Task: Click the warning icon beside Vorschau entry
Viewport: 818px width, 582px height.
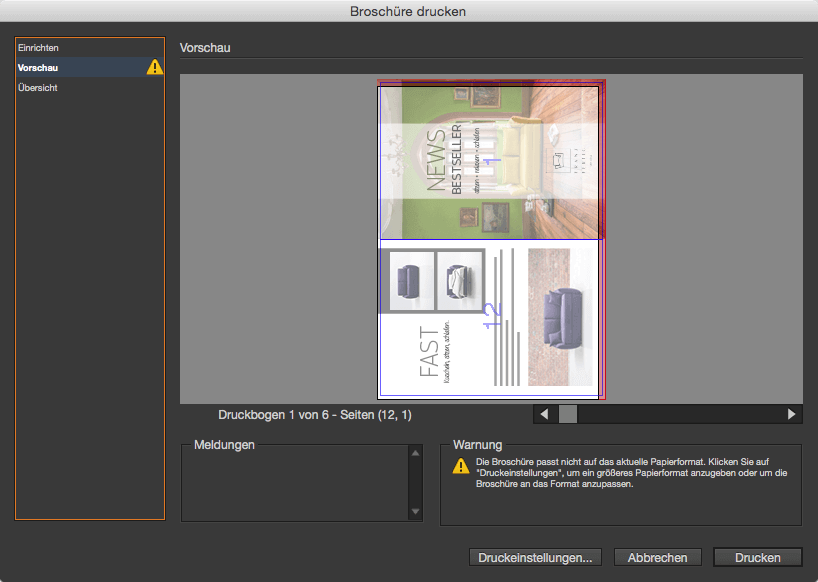Action: pyautogui.click(x=154, y=67)
